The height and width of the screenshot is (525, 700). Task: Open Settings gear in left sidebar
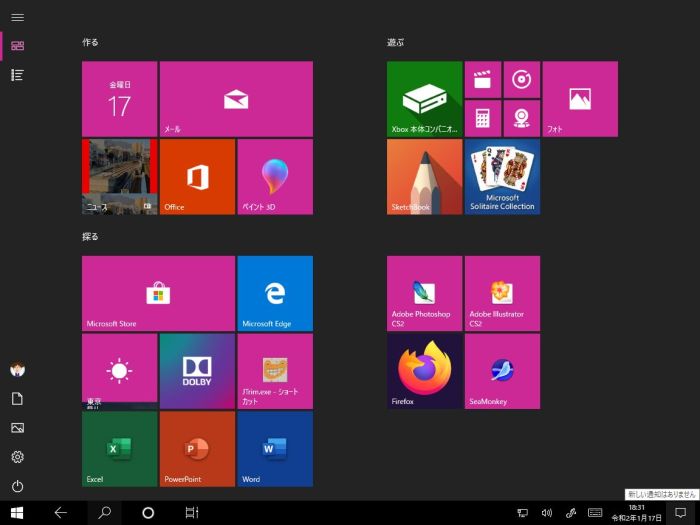tap(17, 457)
